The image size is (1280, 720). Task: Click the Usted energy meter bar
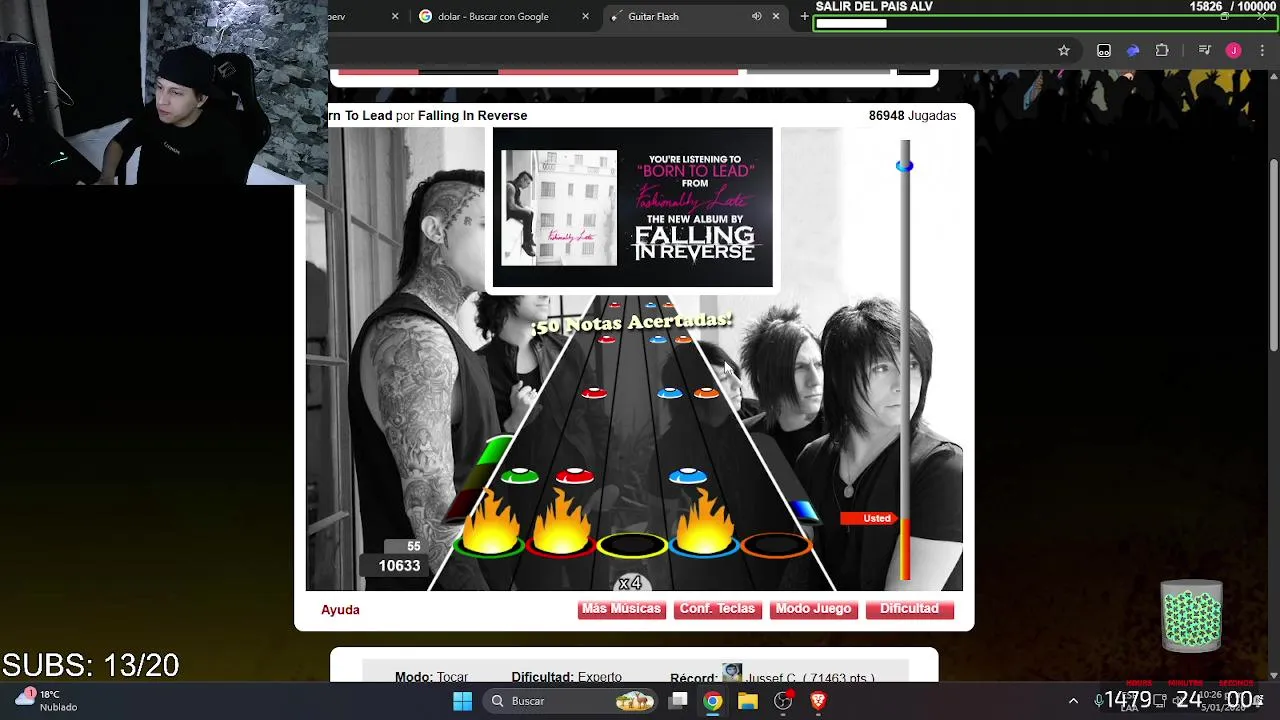click(x=905, y=548)
